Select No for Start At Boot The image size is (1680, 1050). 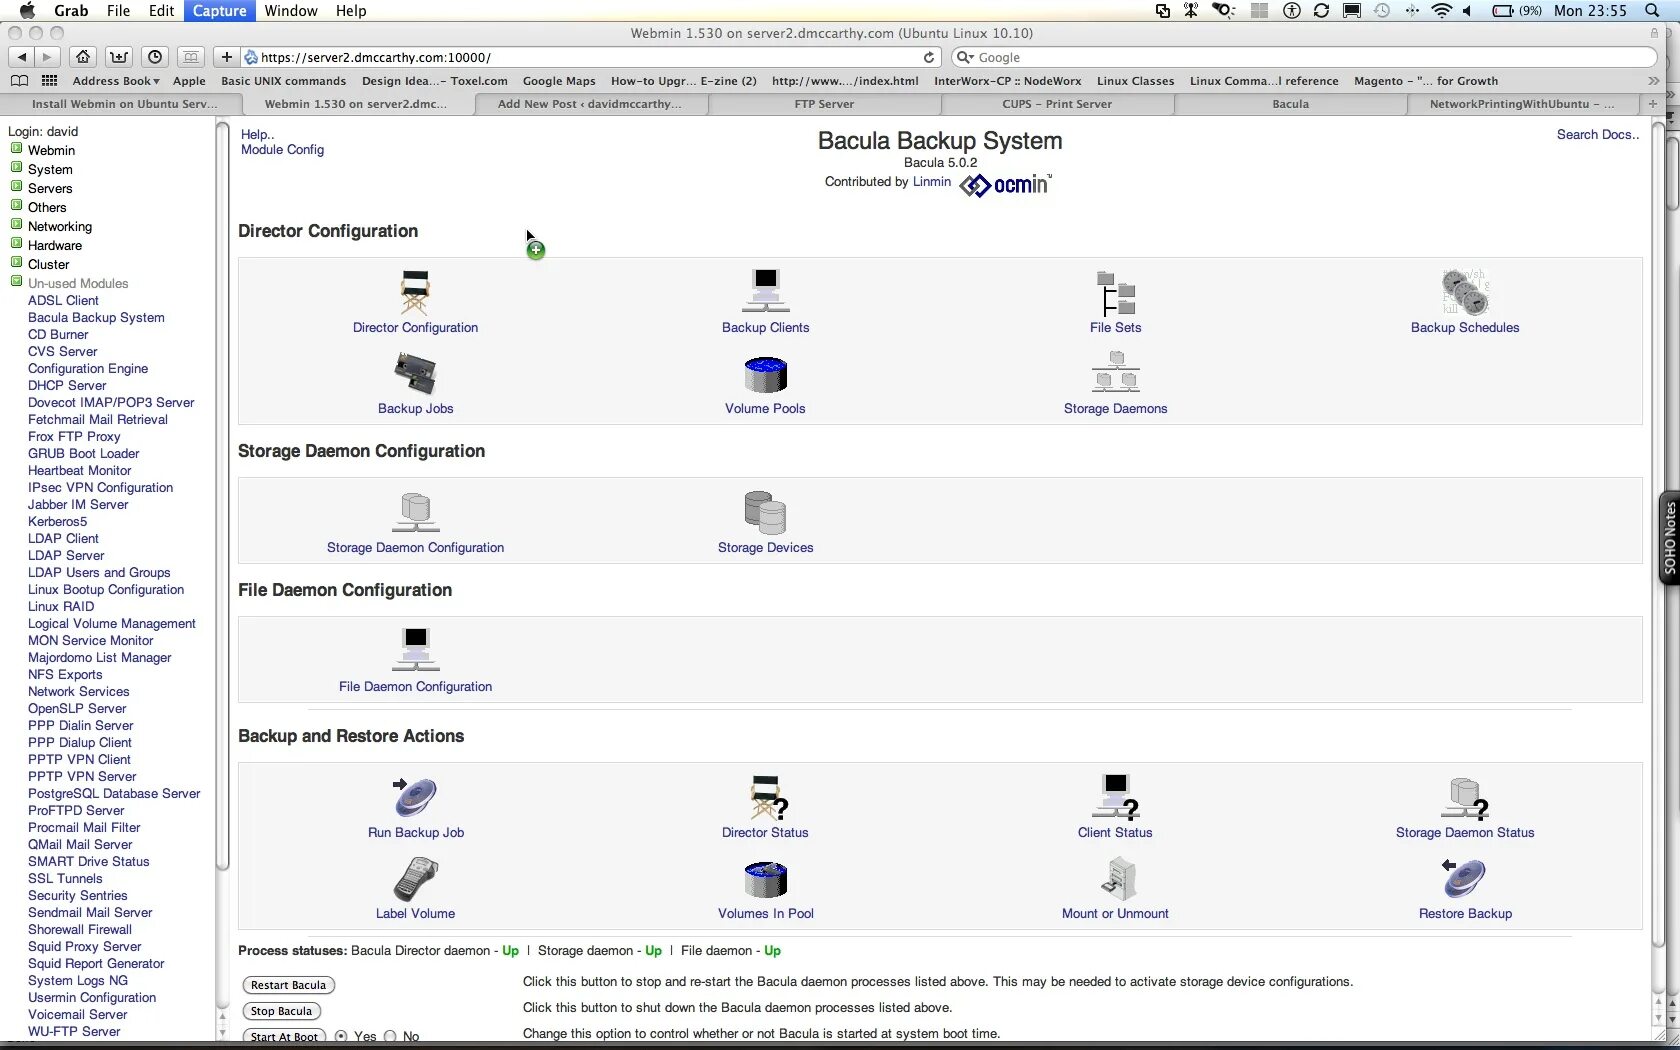coord(390,1036)
